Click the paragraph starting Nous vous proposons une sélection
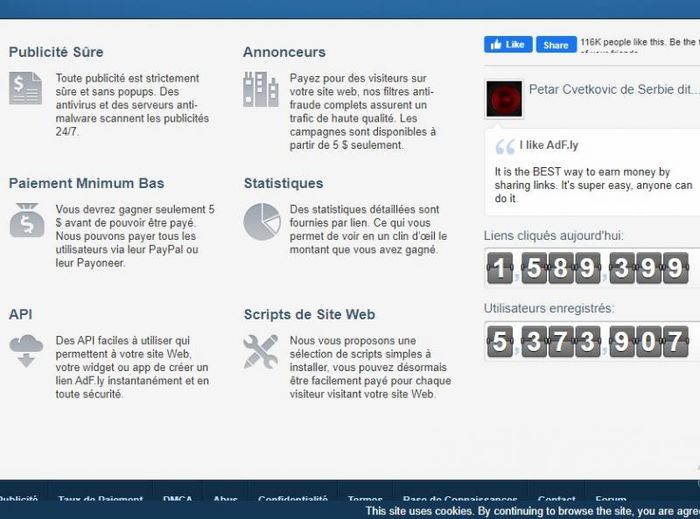 (x=370, y=367)
